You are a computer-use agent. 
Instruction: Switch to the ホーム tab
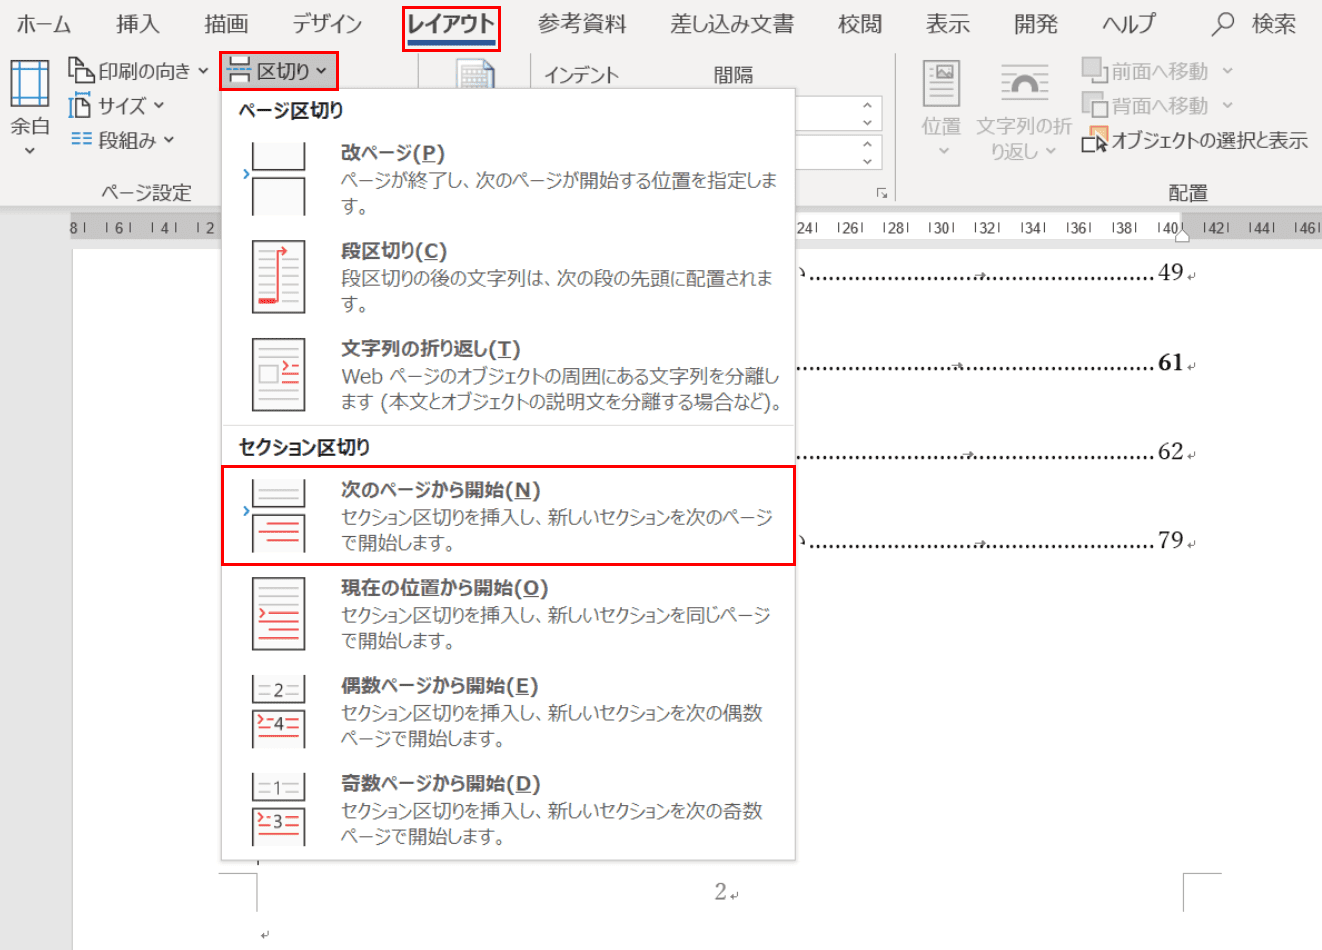pyautogui.click(x=43, y=24)
